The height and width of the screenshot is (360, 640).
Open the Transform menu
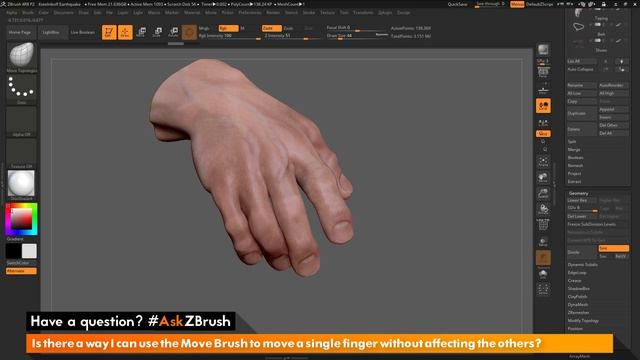(363, 13)
